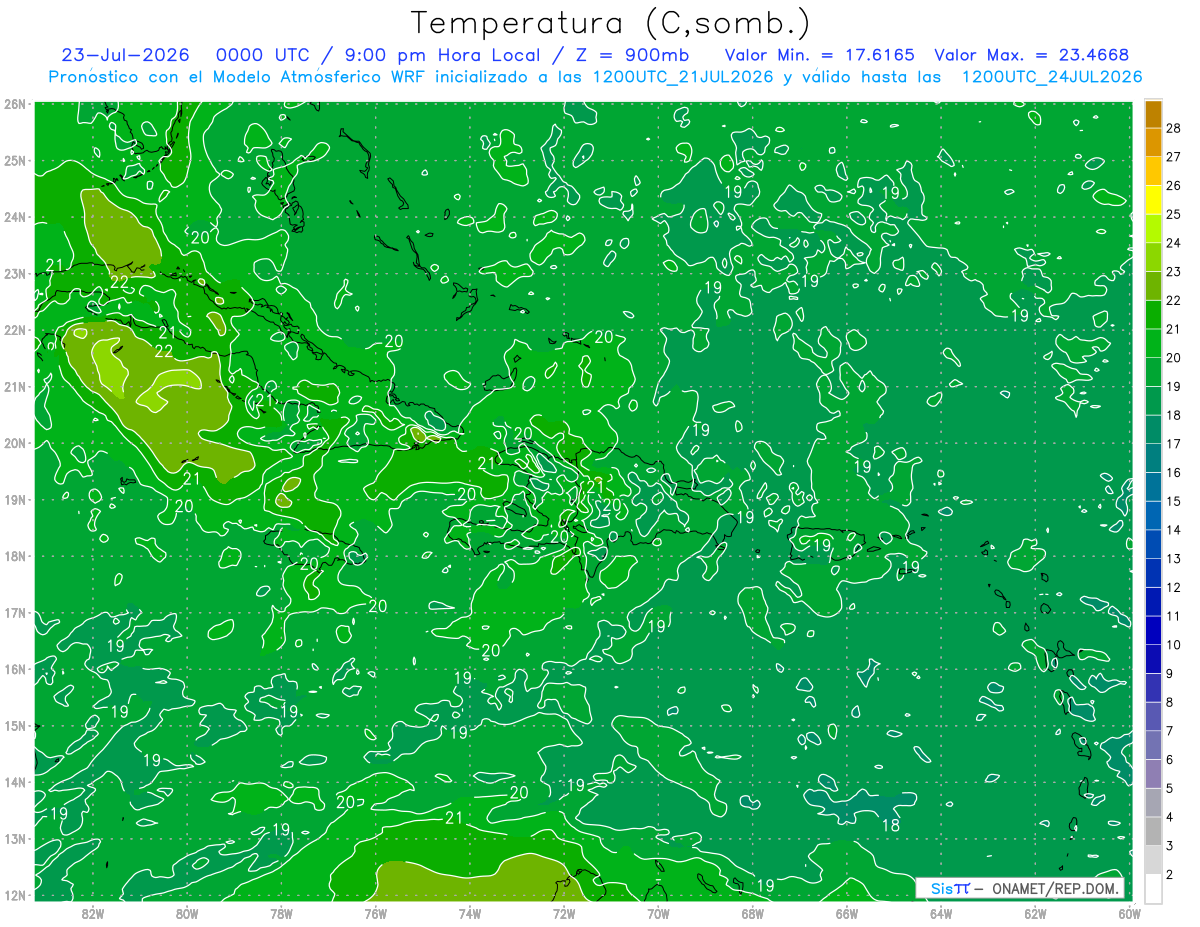Click legend value "13"
Image resolution: width=1200 pixels, height=927 pixels.
pyautogui.click(x=1173, y=558)
